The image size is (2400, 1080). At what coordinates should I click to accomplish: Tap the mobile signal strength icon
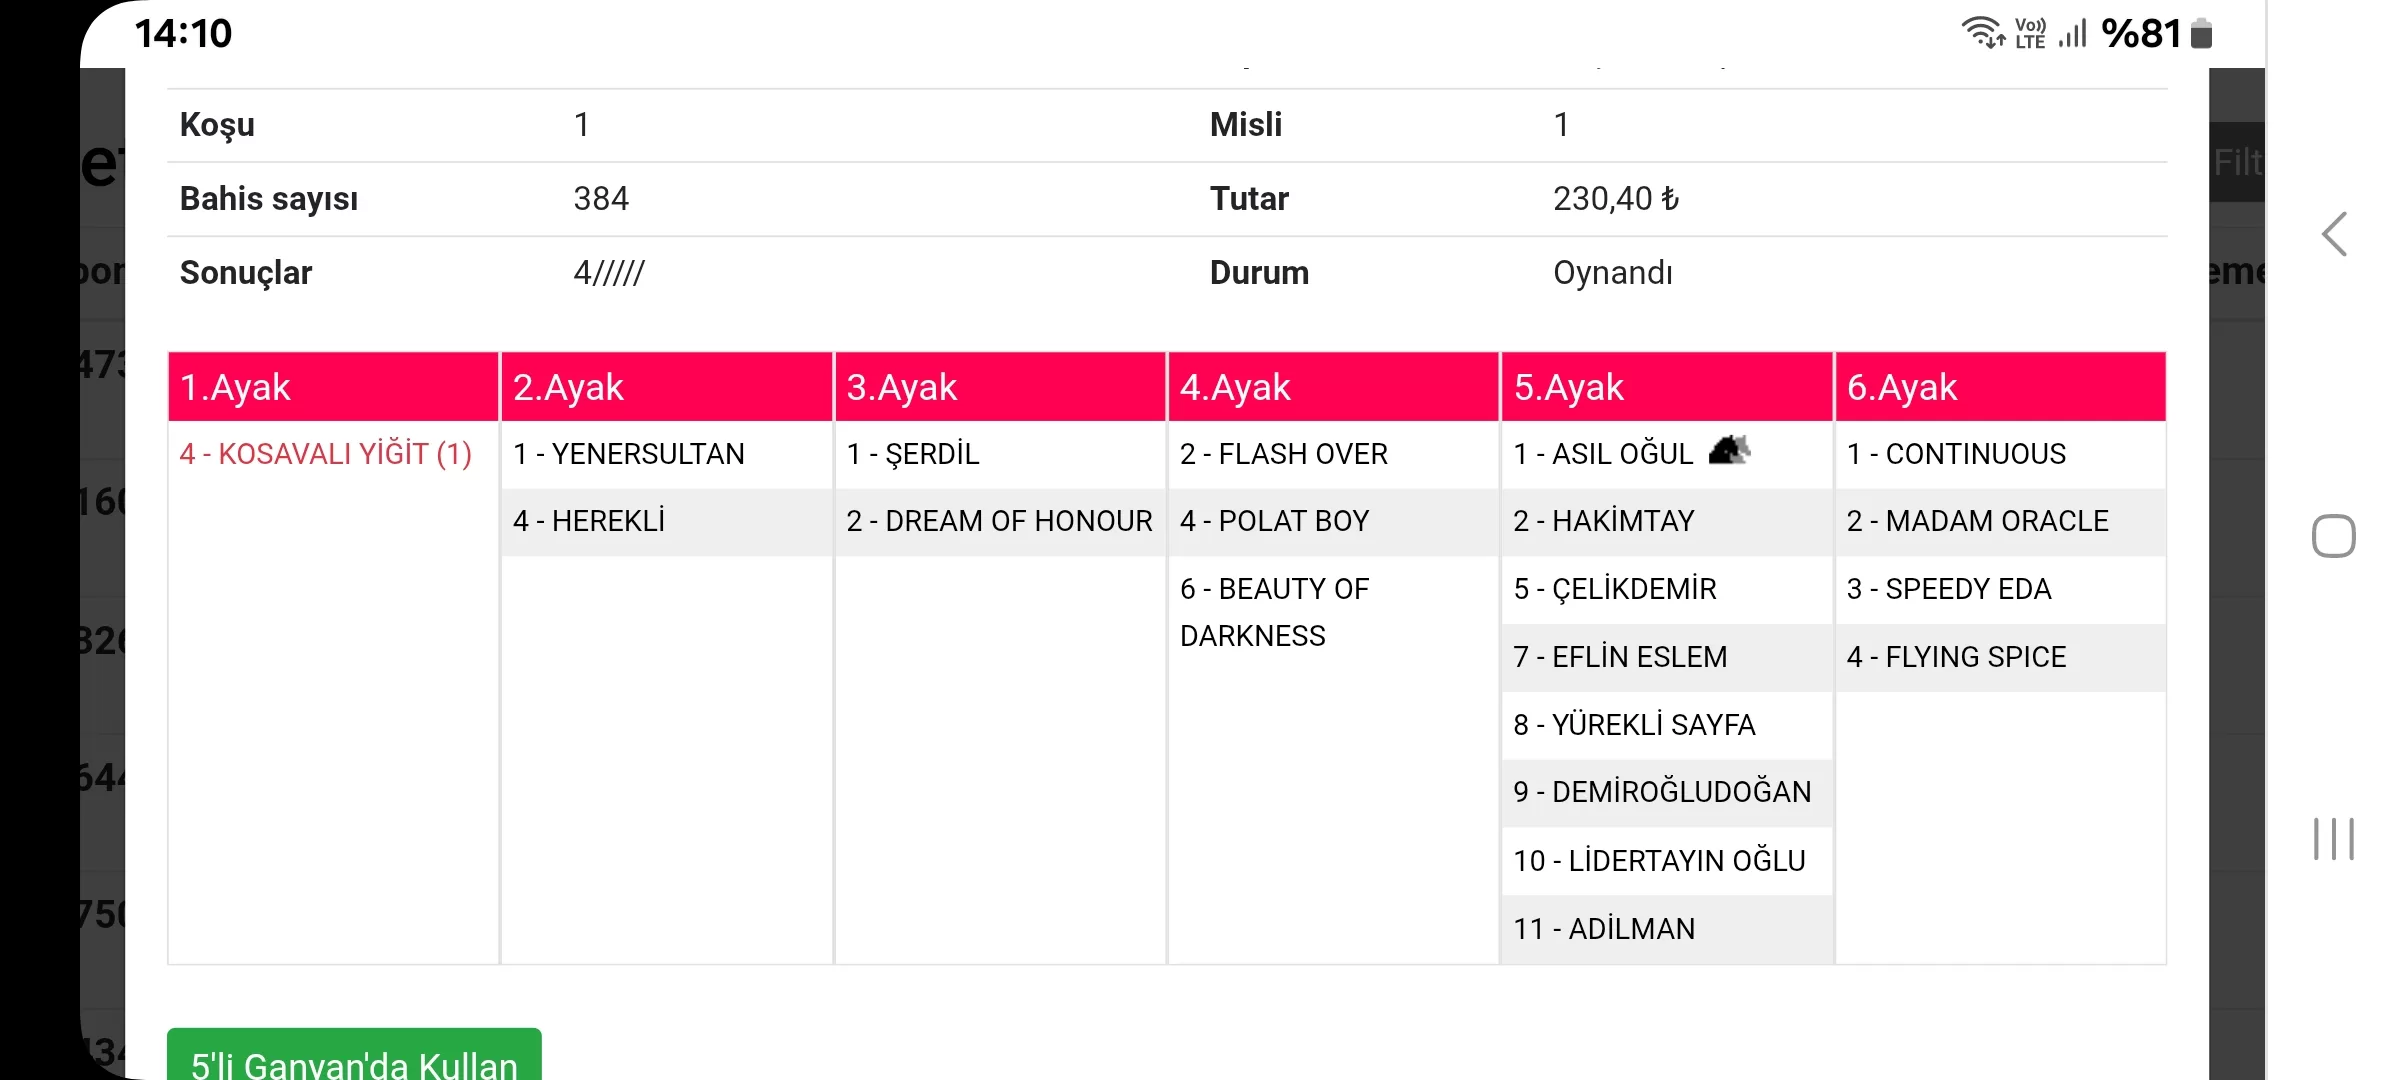(x=2073, y=34)
